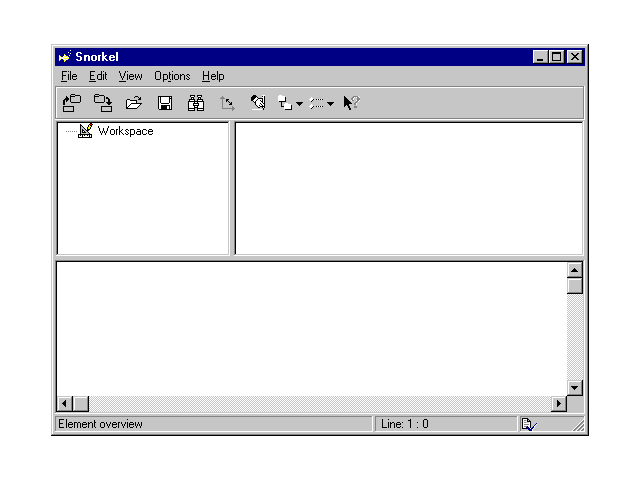This screenshot has height=480, width=640.
Task: Click the first toolbar icon with upward arrow
Action: (72, 102)
